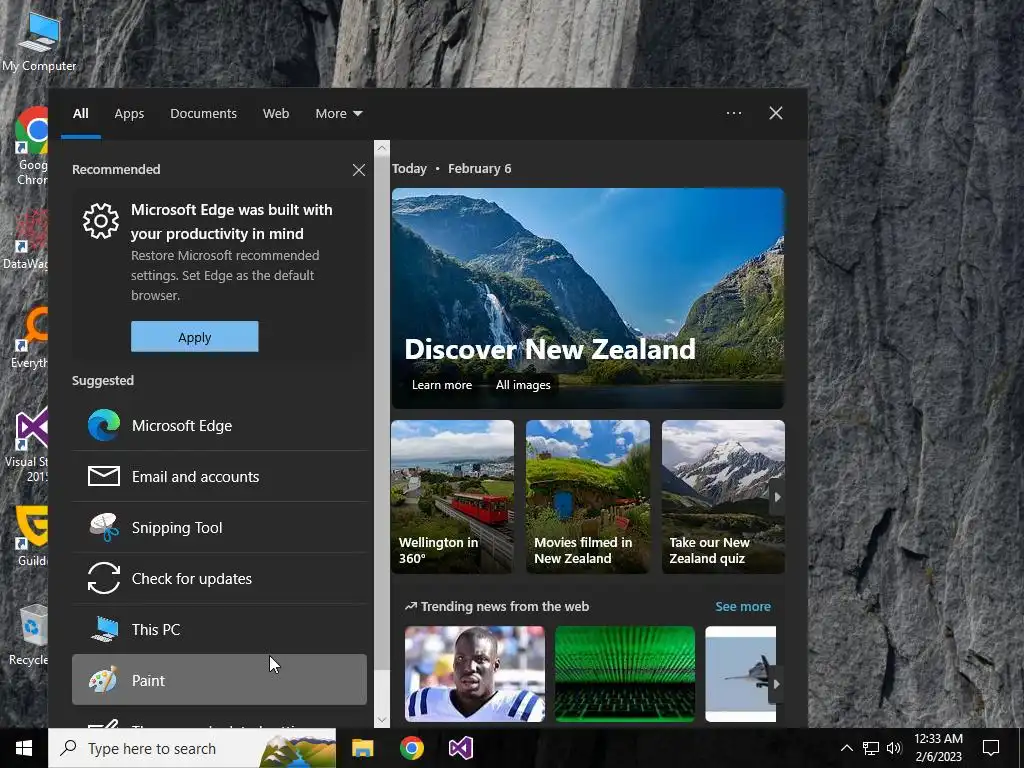Open the notification action center
1024x768 pixels.
(x=991, y=748)
